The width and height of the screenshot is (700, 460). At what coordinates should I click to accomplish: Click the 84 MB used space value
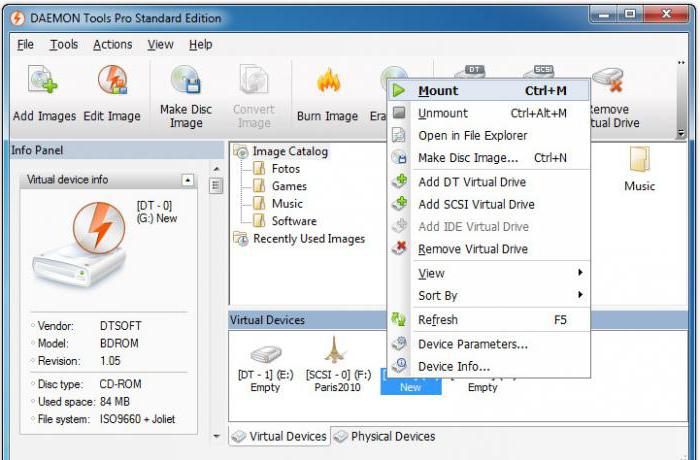(x=115, y=401)
